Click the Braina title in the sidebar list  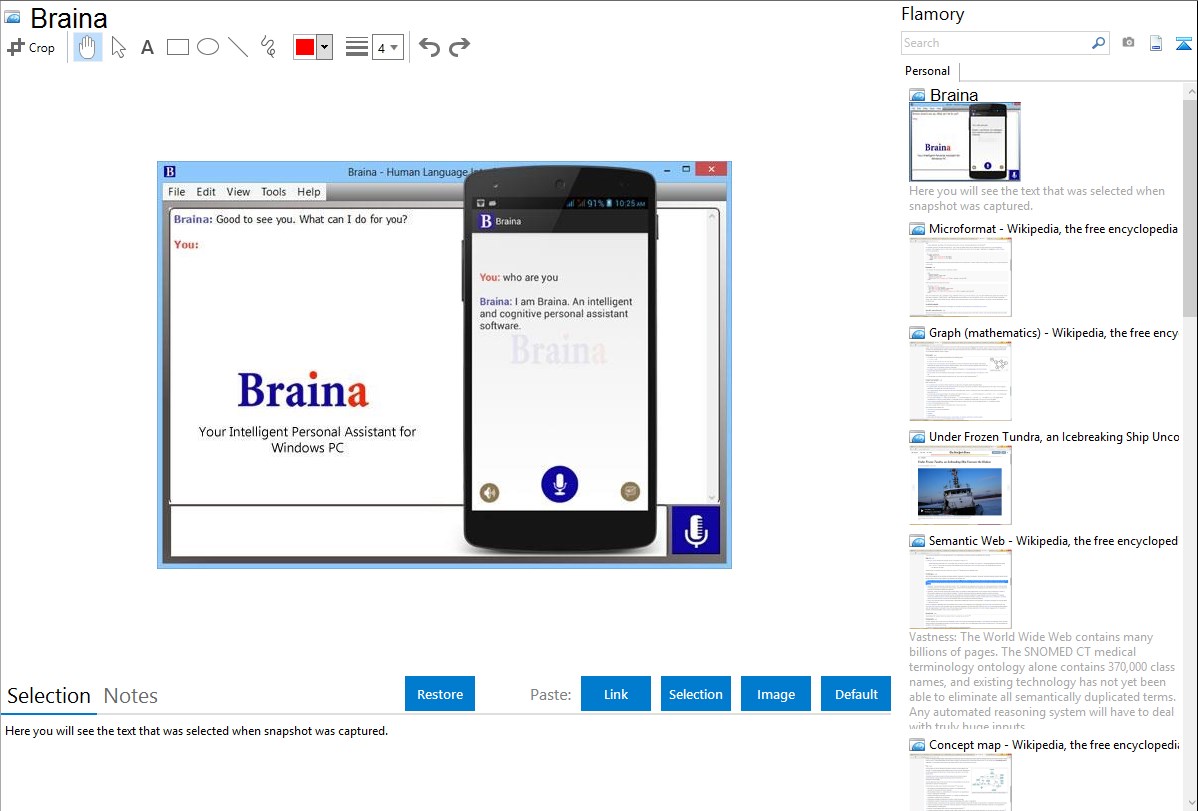pyautogui.click(x=954, y=95)
